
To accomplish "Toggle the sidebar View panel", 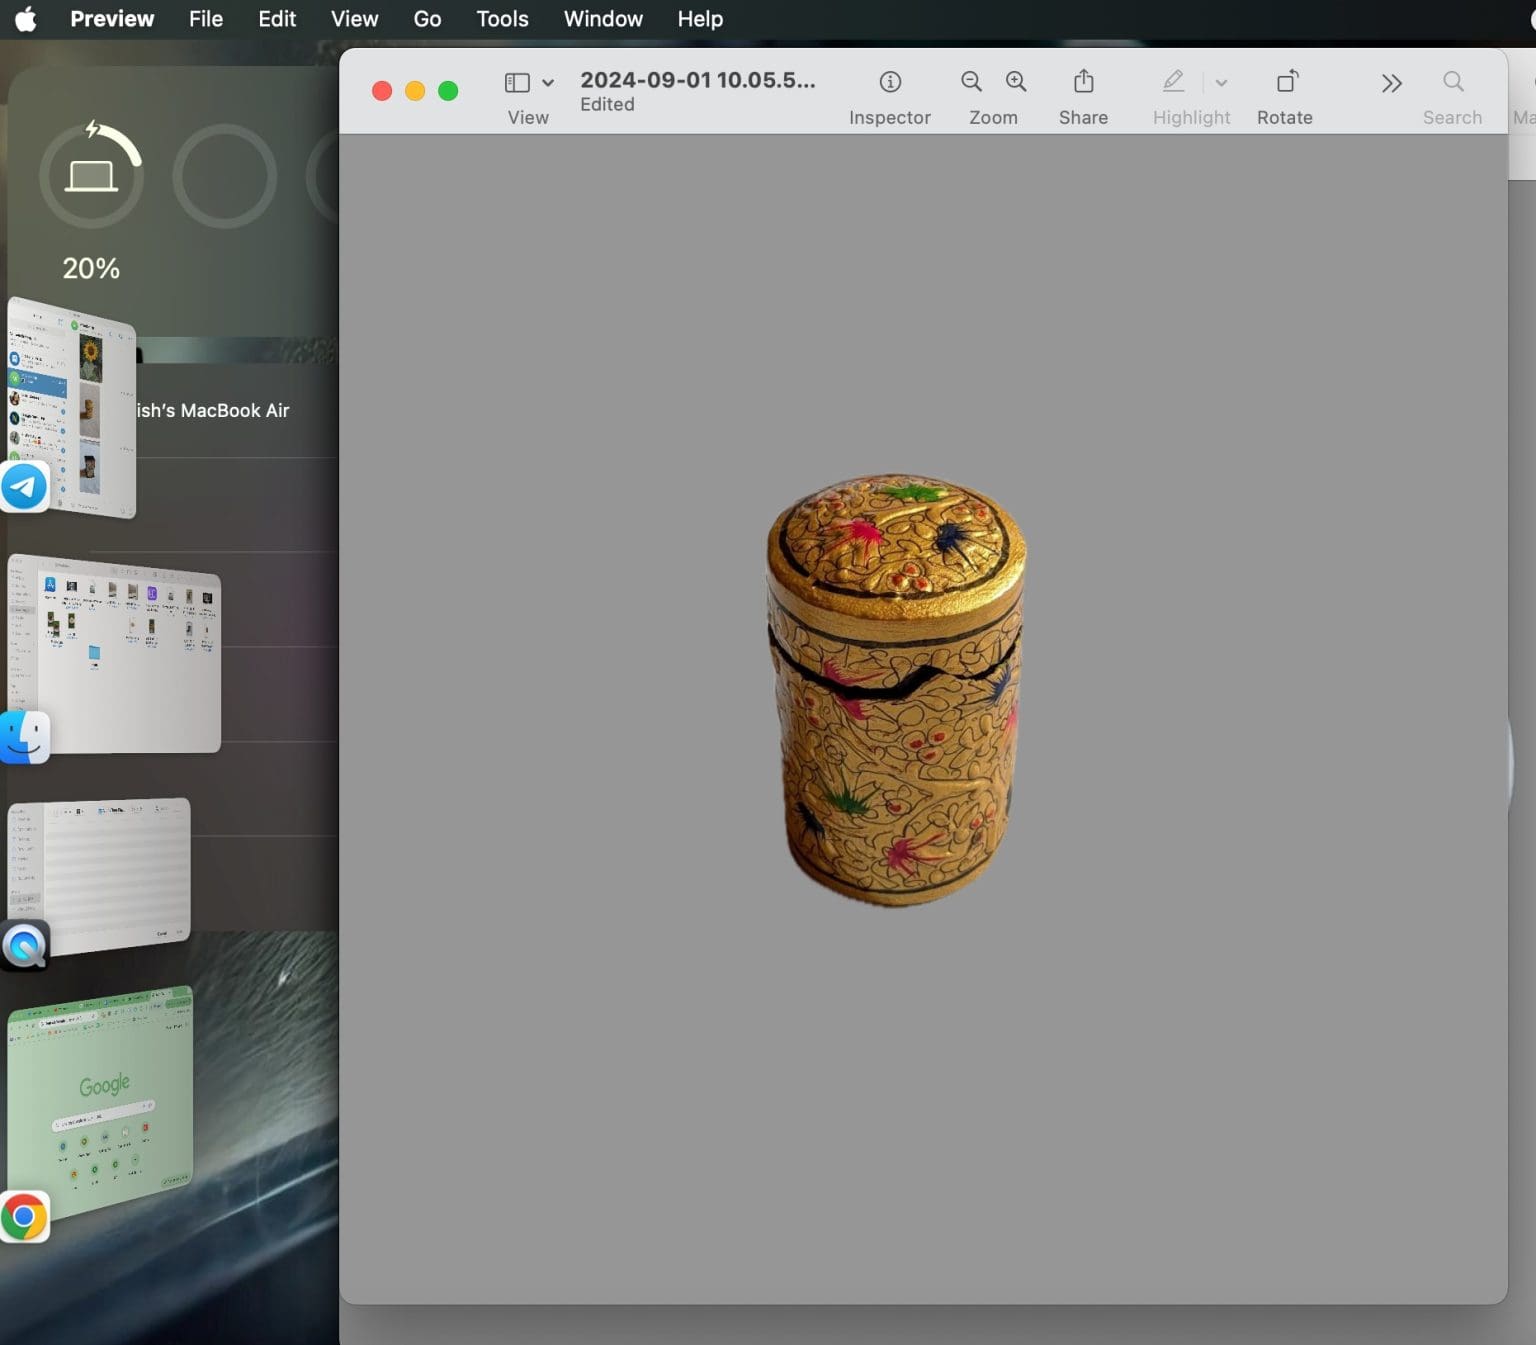I will pyautogui.click(x=516, y=82).
